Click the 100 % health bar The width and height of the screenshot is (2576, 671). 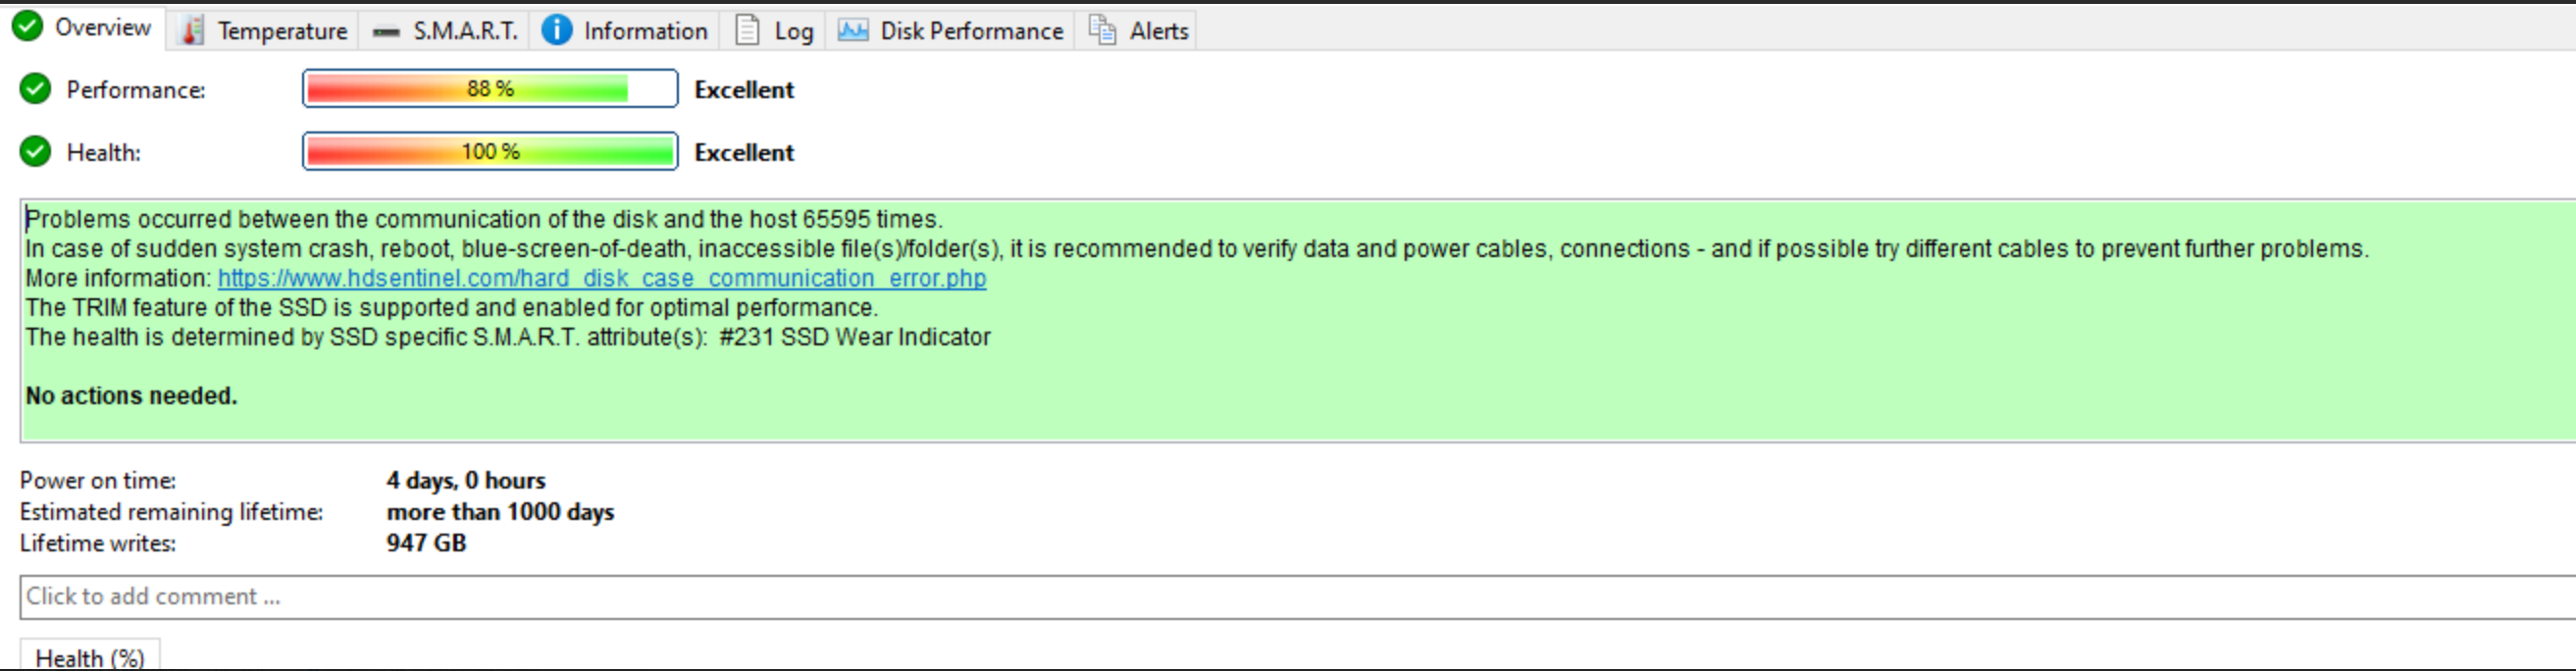pos(490,151)
